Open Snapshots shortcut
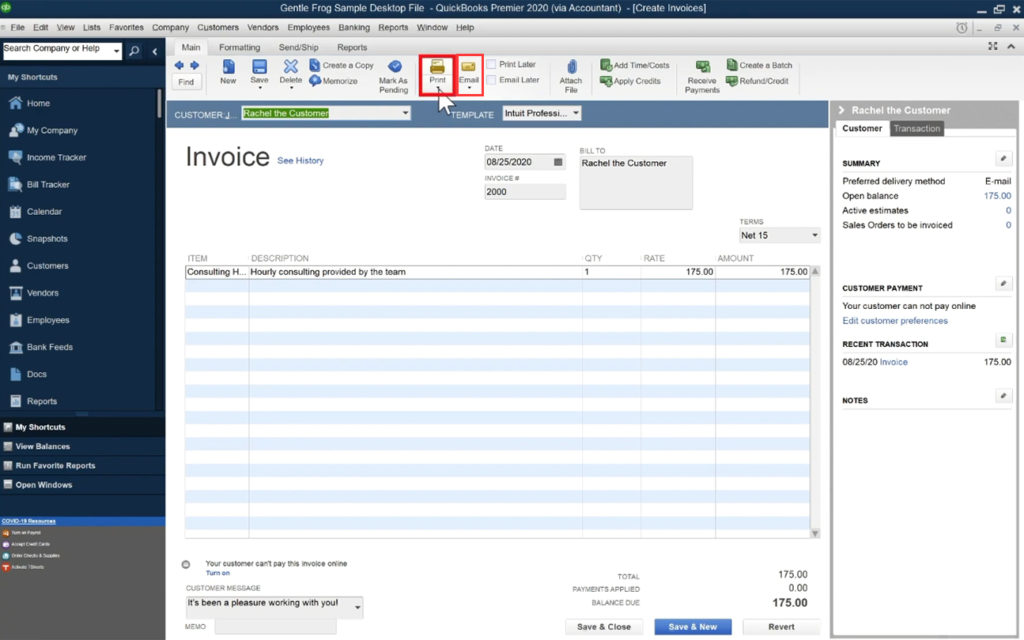The width and height of the screenshot is (1024, 640). tap(47, 239)
